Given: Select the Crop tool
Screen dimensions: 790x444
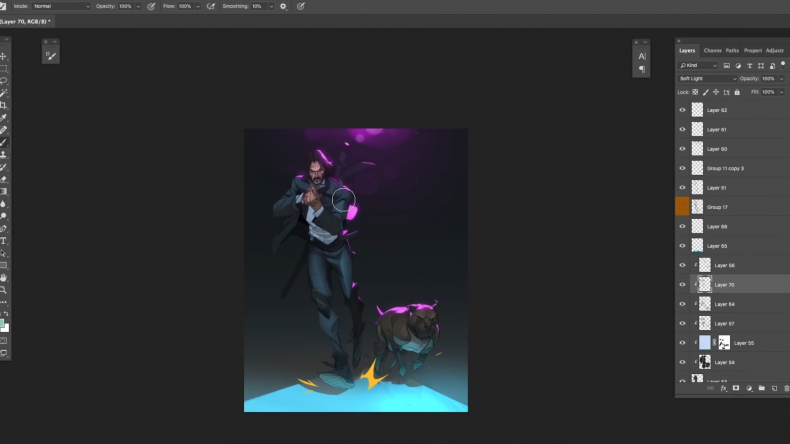Looking at the screenshot, I should click(x=4, y=105).
